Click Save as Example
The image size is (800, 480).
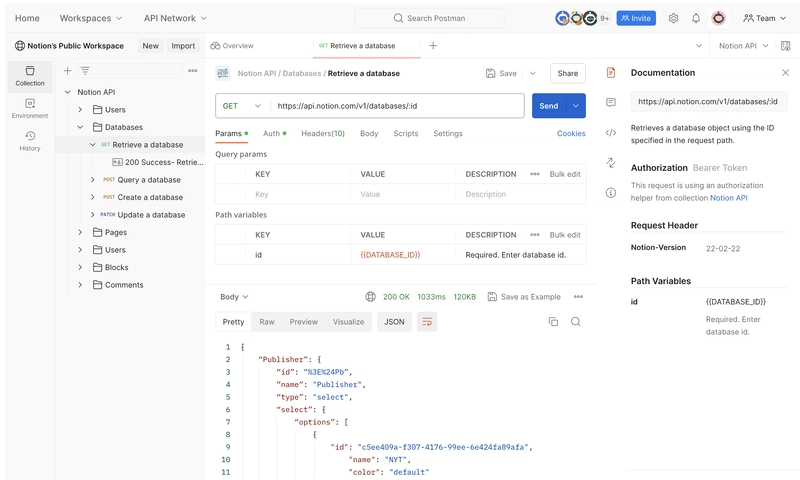point(524,297)
